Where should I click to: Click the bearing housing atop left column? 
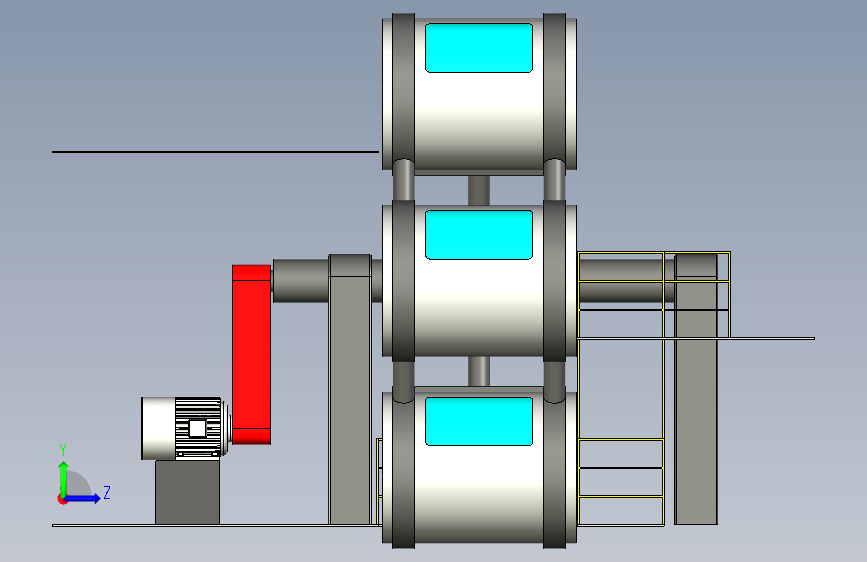(350, 266)
